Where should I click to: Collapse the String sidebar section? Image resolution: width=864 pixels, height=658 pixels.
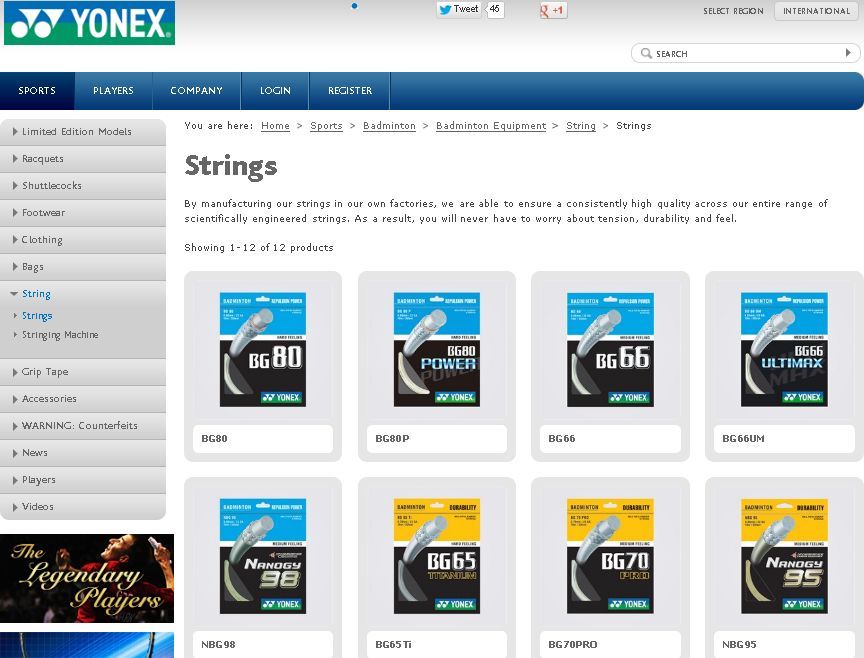(36, 294)
